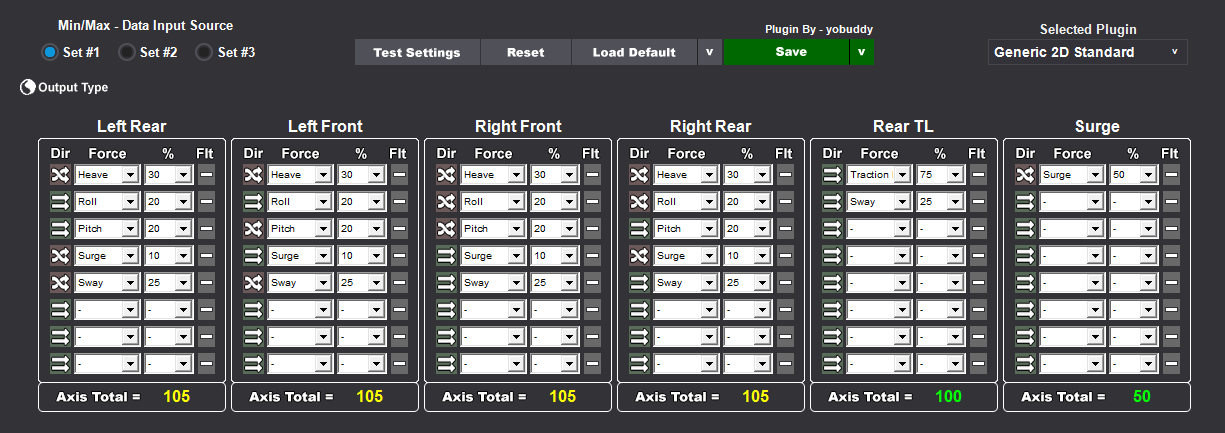This screenshot has width=1225, height=433.
Task: Choose Set #3 radio button
Action: tap(204, 52)
